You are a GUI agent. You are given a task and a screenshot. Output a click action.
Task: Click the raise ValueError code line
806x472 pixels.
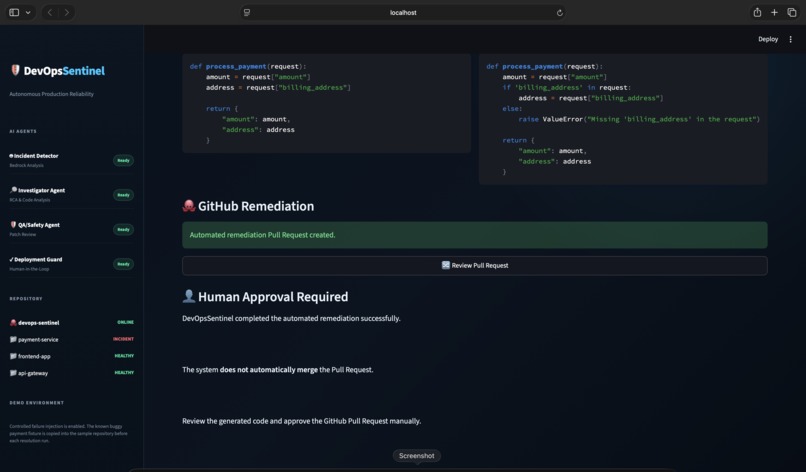pyautogui.click(x=638, y=119)
